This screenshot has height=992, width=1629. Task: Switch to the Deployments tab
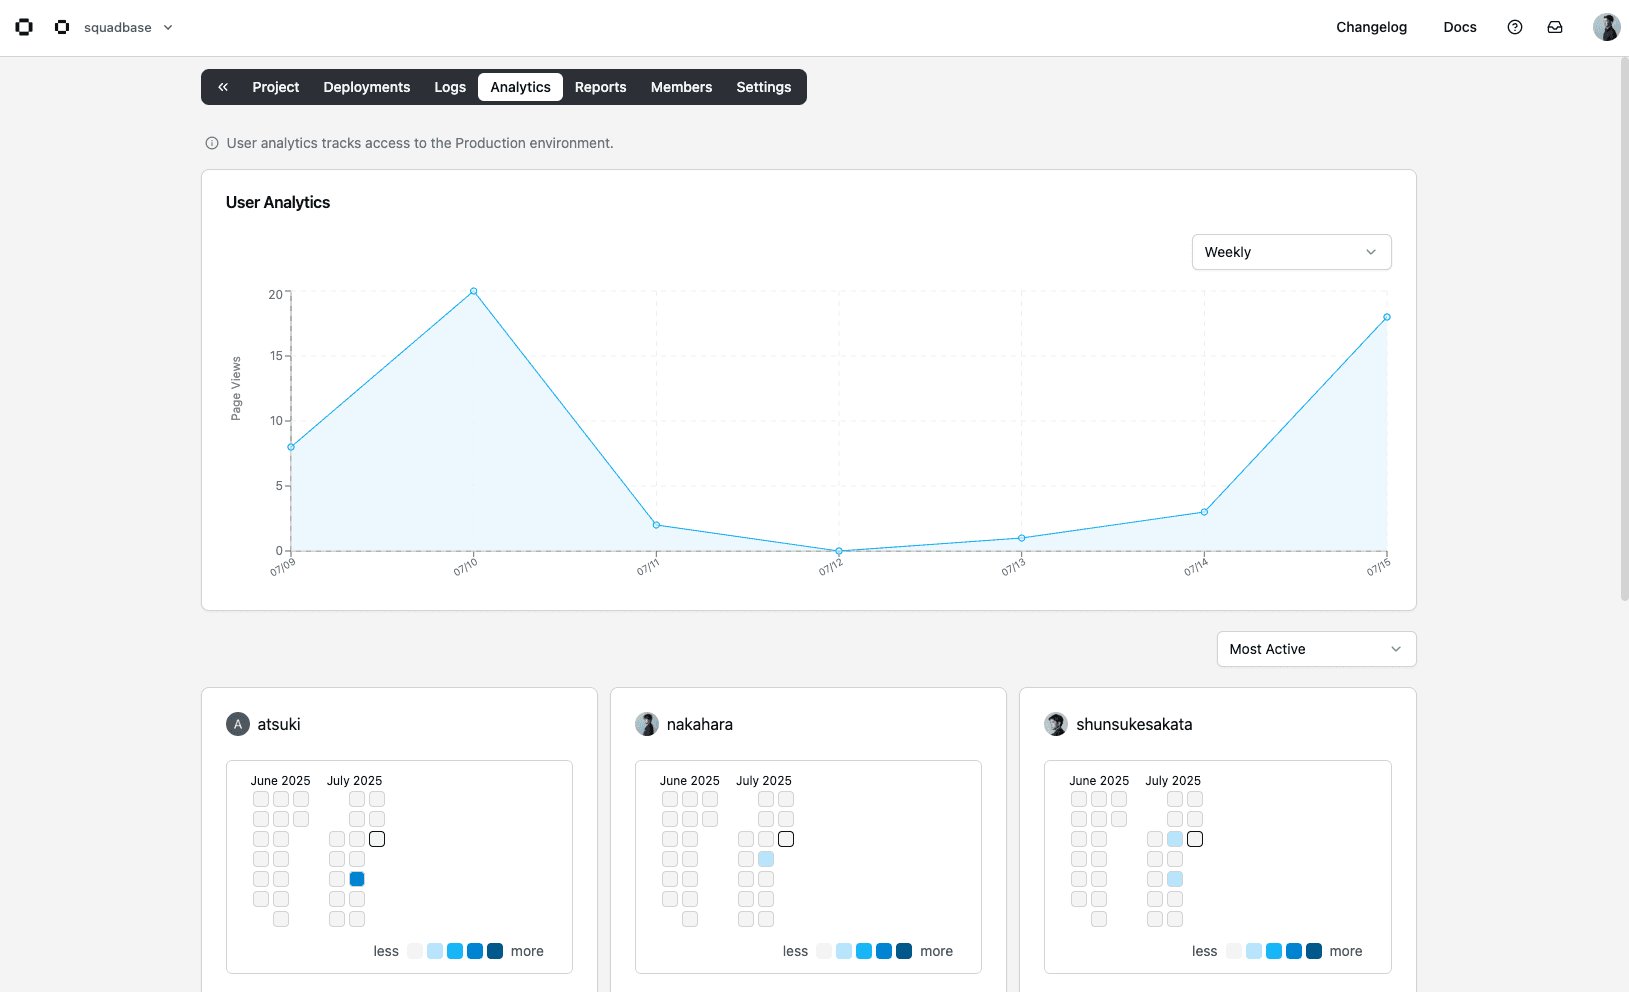click(x=366, y=87)
